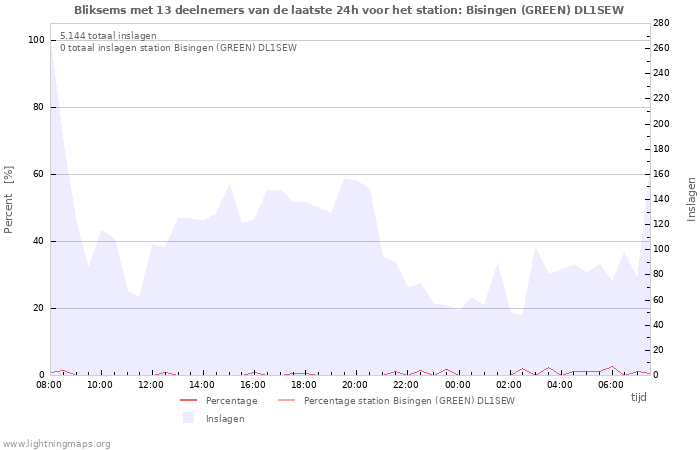Viewport: 700px width, 450px height.
Task: Click the red Percentage legend line marker
Action: (189, 401)
